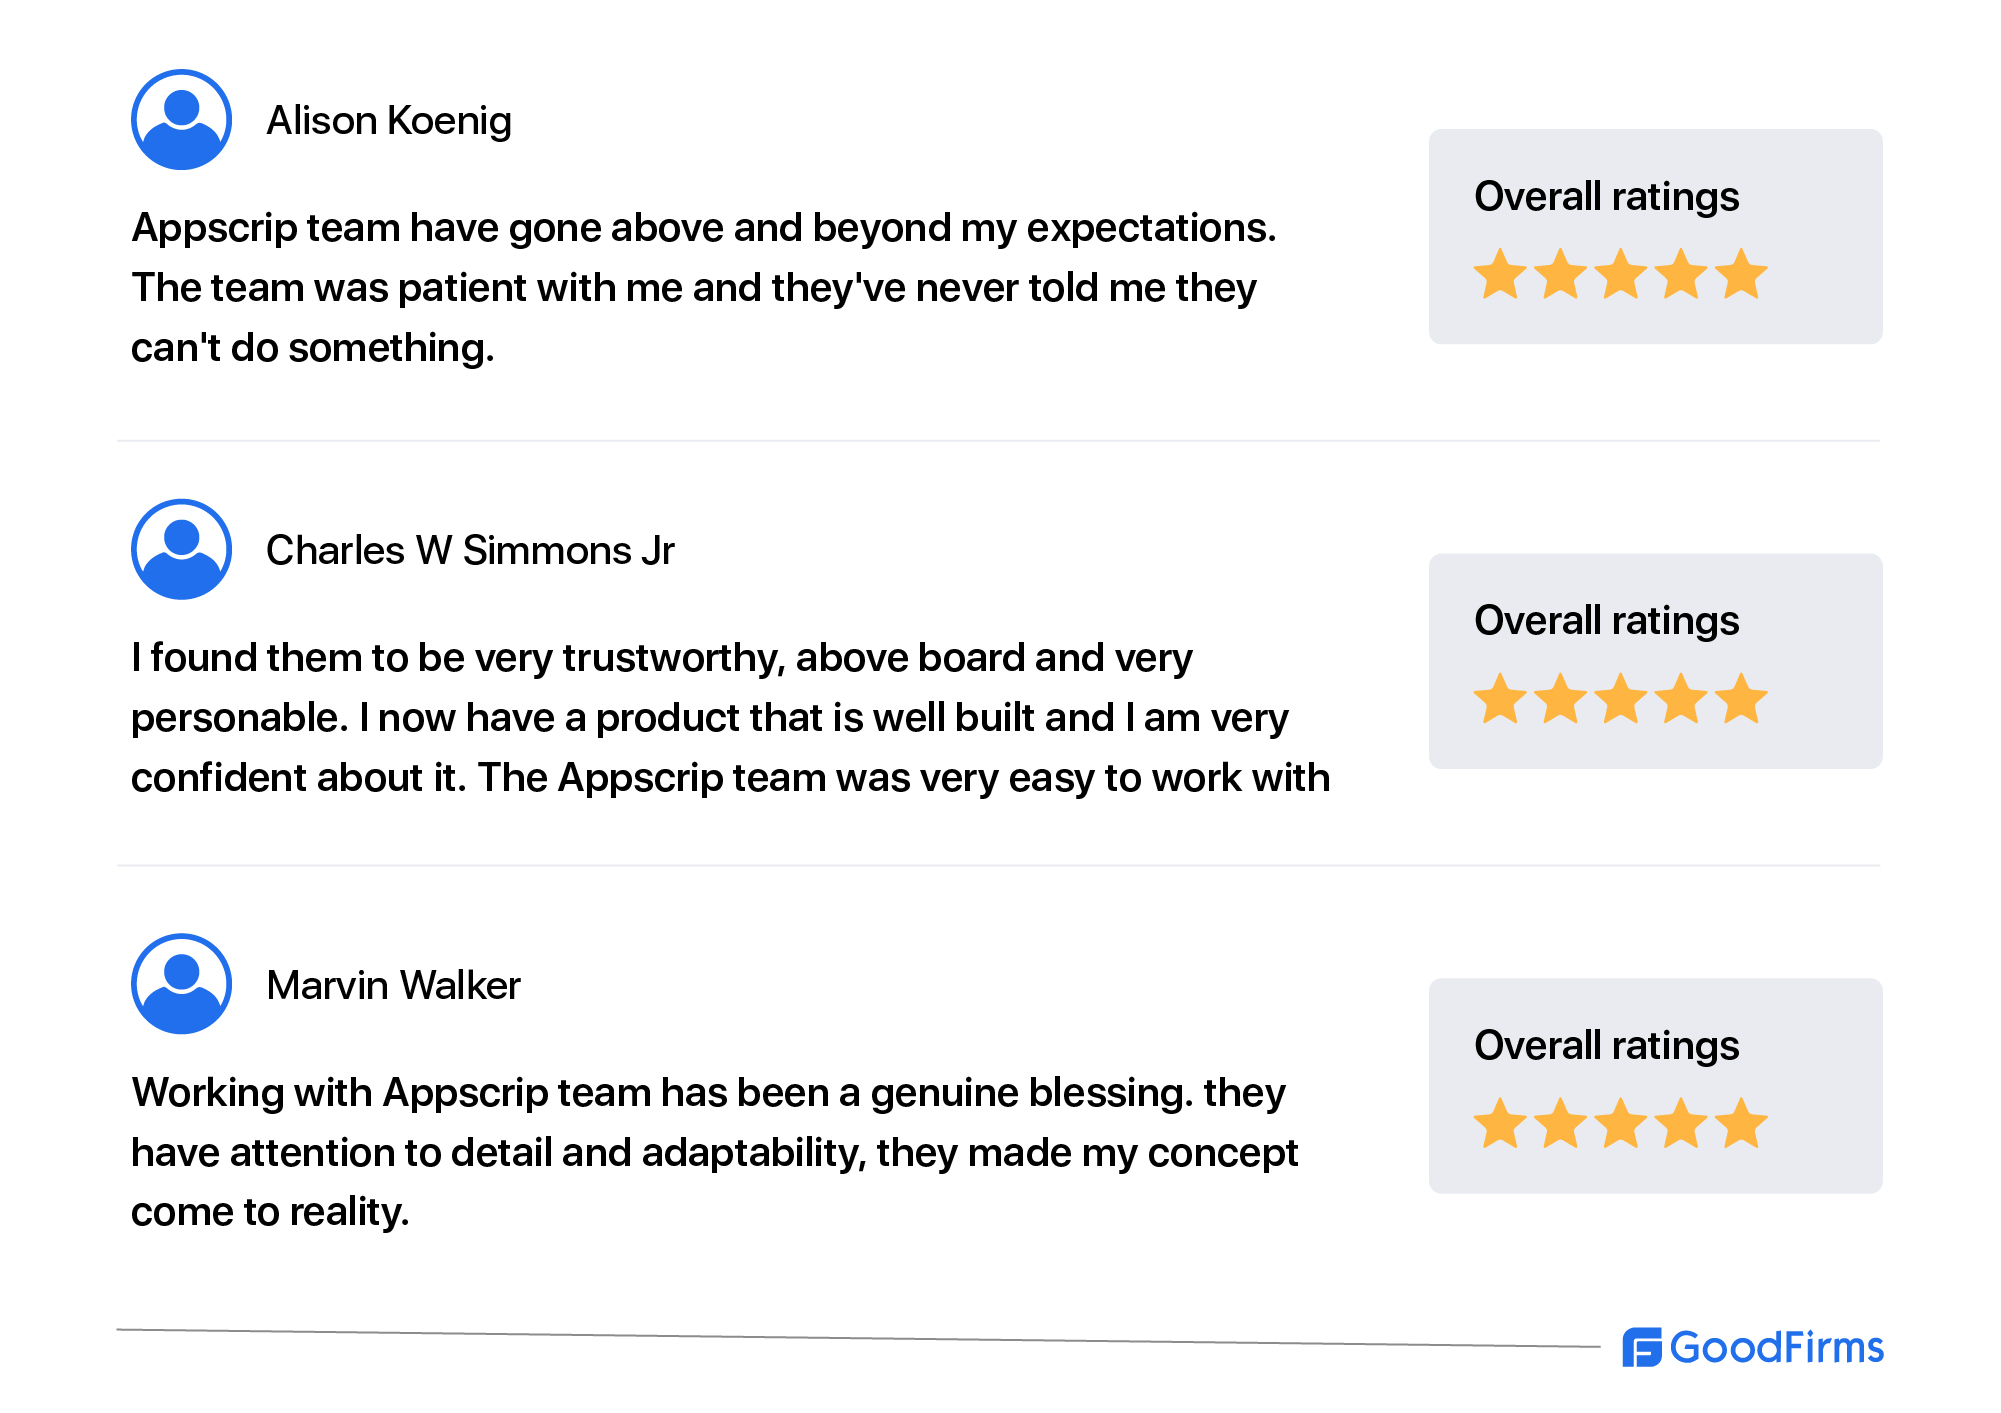Click Overall ratings label in bottom card
This screenshot has width=2001, height=1413.
(x=1606, y=1046)
